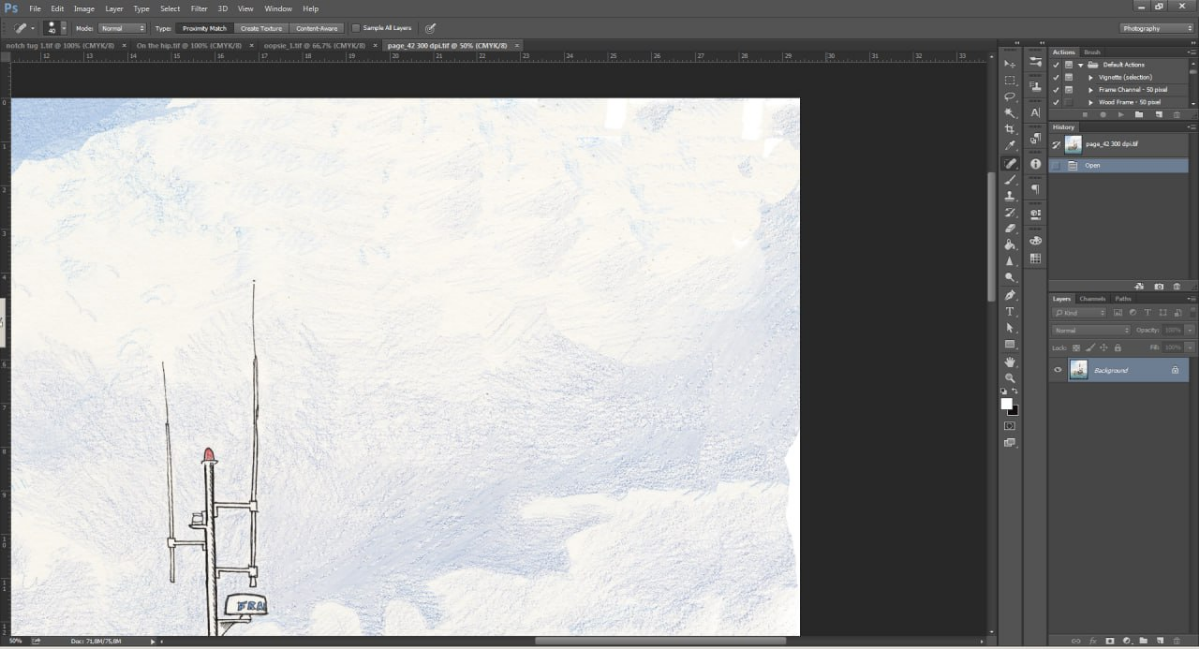Open the Character panel icon
Image resolution: width=1199 pixels, height=649 pixels.
pyautogui.click(x=1035, y=112)
